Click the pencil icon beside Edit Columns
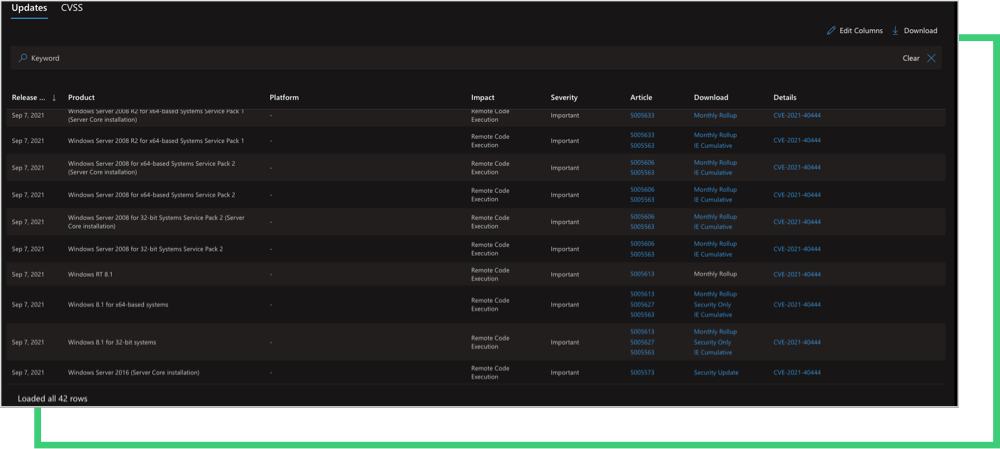1000x449 pixels. 831,31
